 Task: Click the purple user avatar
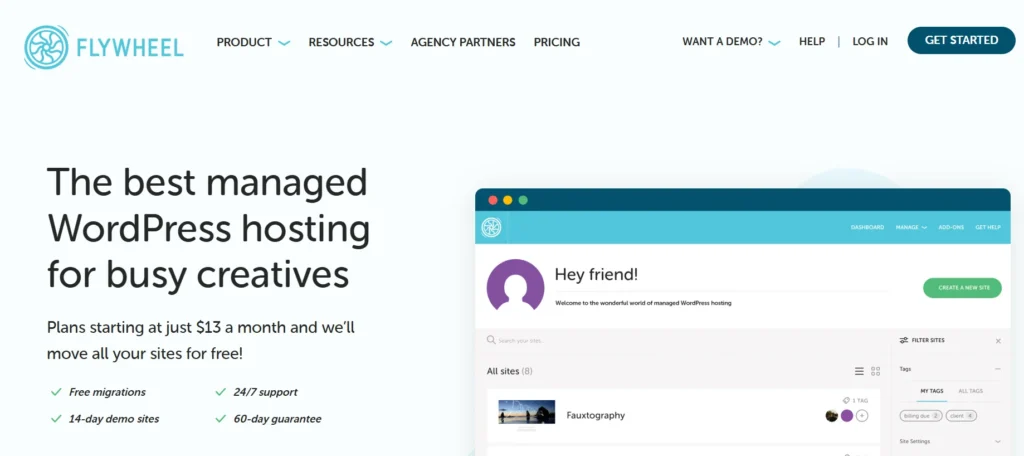[x=515, y=285]
